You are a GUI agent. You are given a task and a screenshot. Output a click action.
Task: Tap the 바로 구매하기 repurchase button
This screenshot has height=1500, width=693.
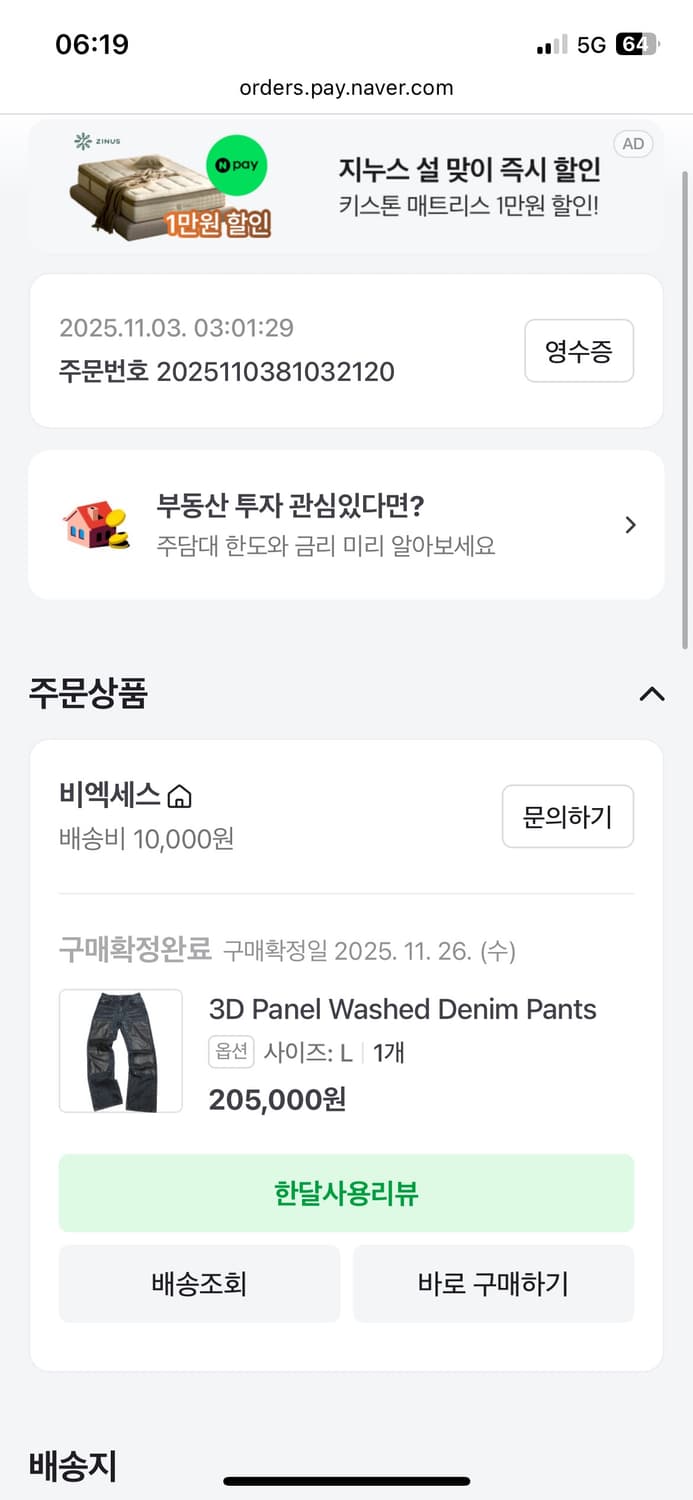[494, 1283]
